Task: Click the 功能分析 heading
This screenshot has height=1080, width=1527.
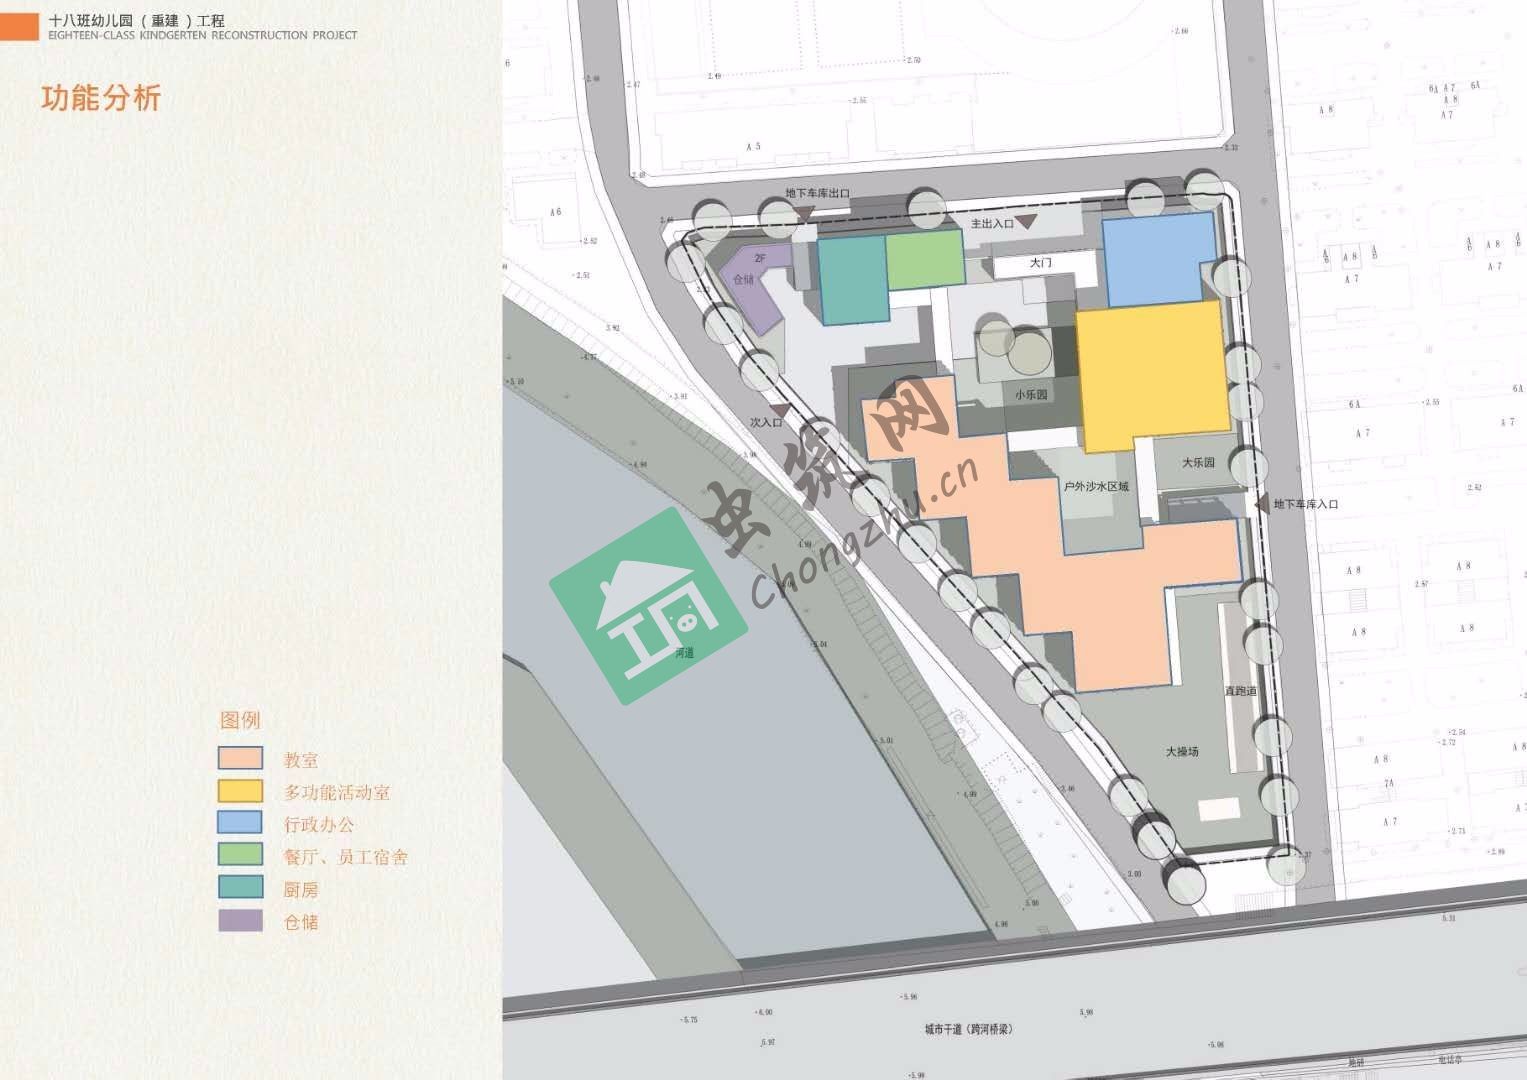Action: pyautogui.click(x=100, y=99)
